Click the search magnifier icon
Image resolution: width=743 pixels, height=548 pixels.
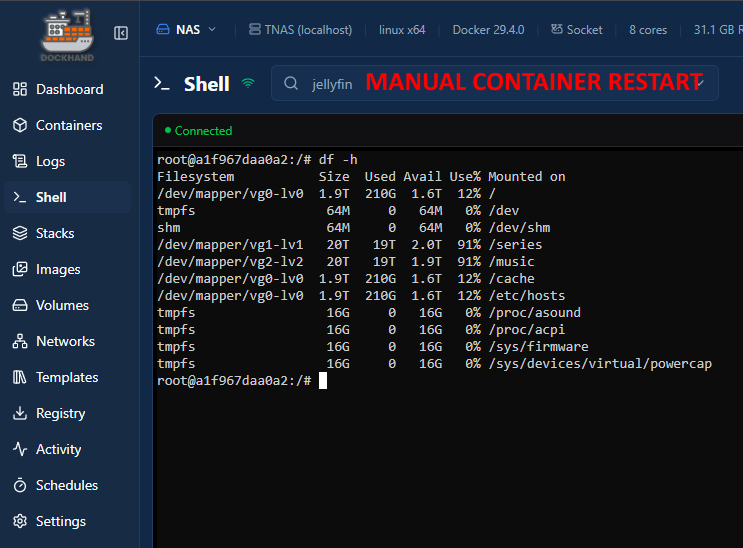[x=291, y=84]
